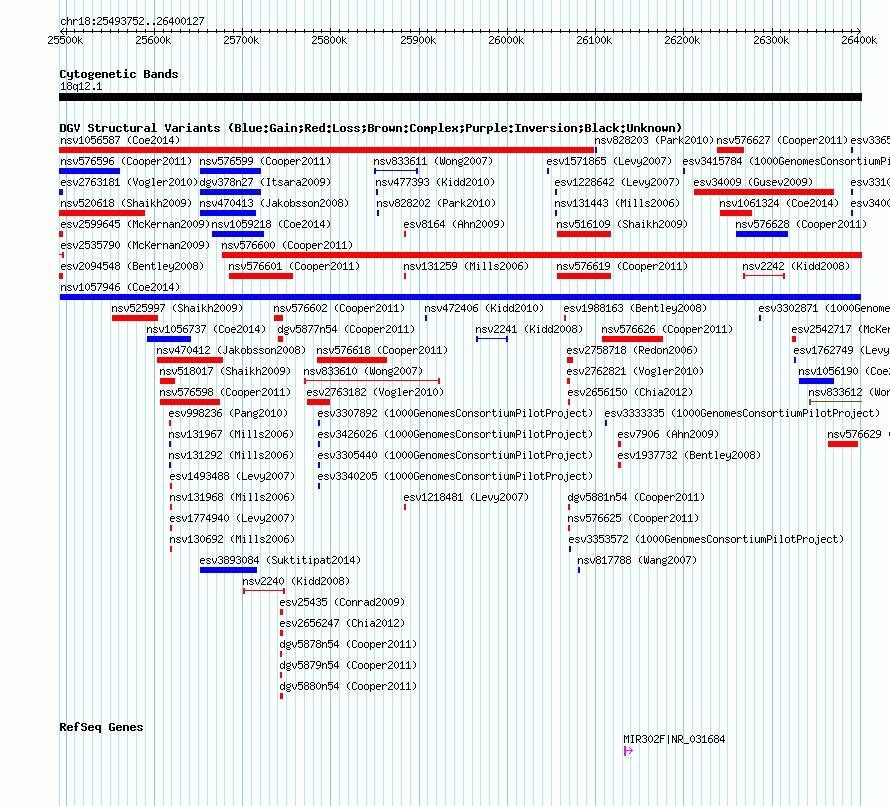Select esv8164 (Ahn2009) label
Viewport: 890px width, 806px height.
coord(454,224)
